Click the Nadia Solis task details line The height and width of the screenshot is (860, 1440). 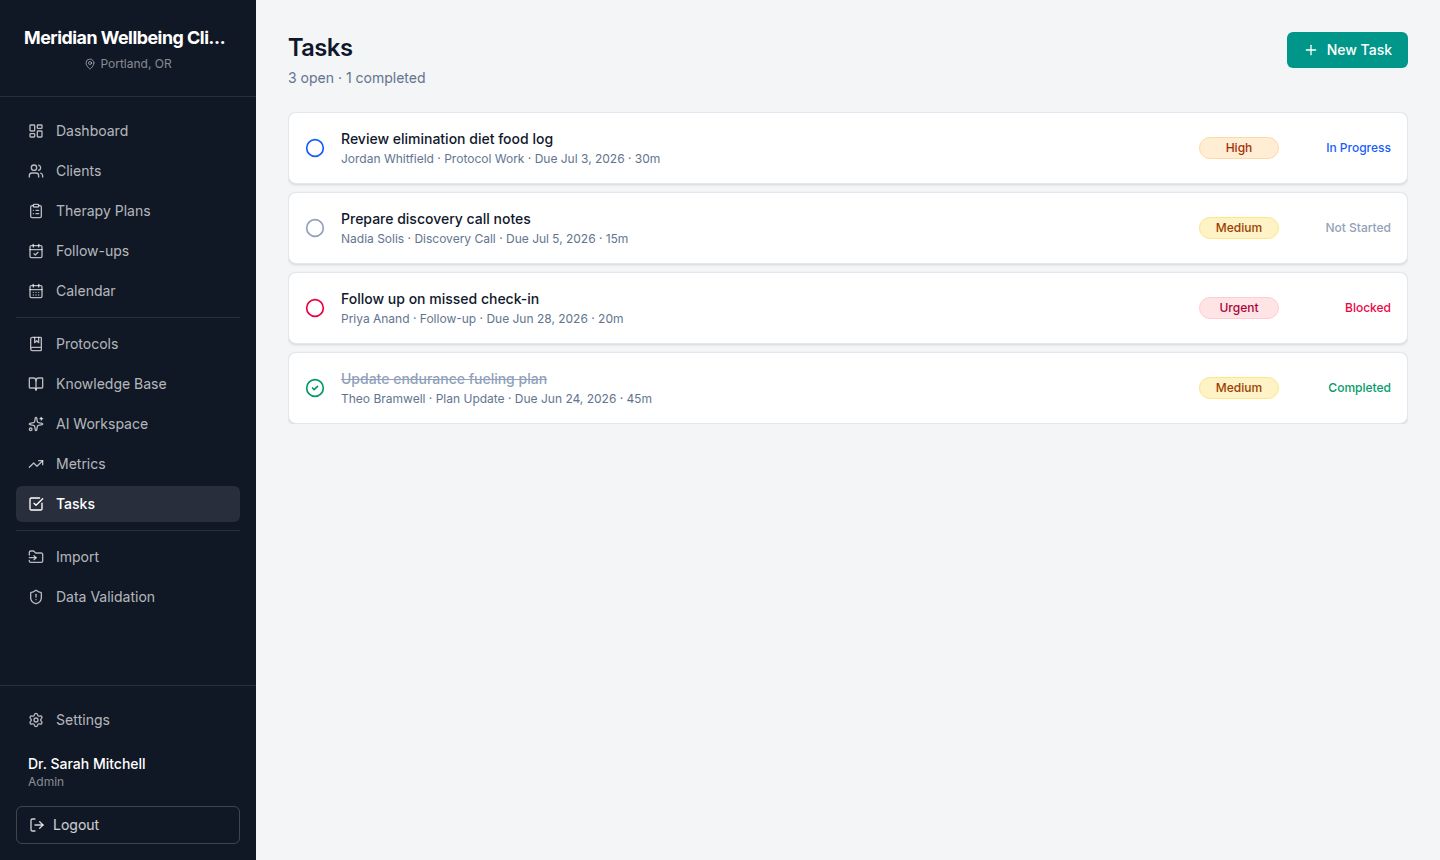click(484, 239)
